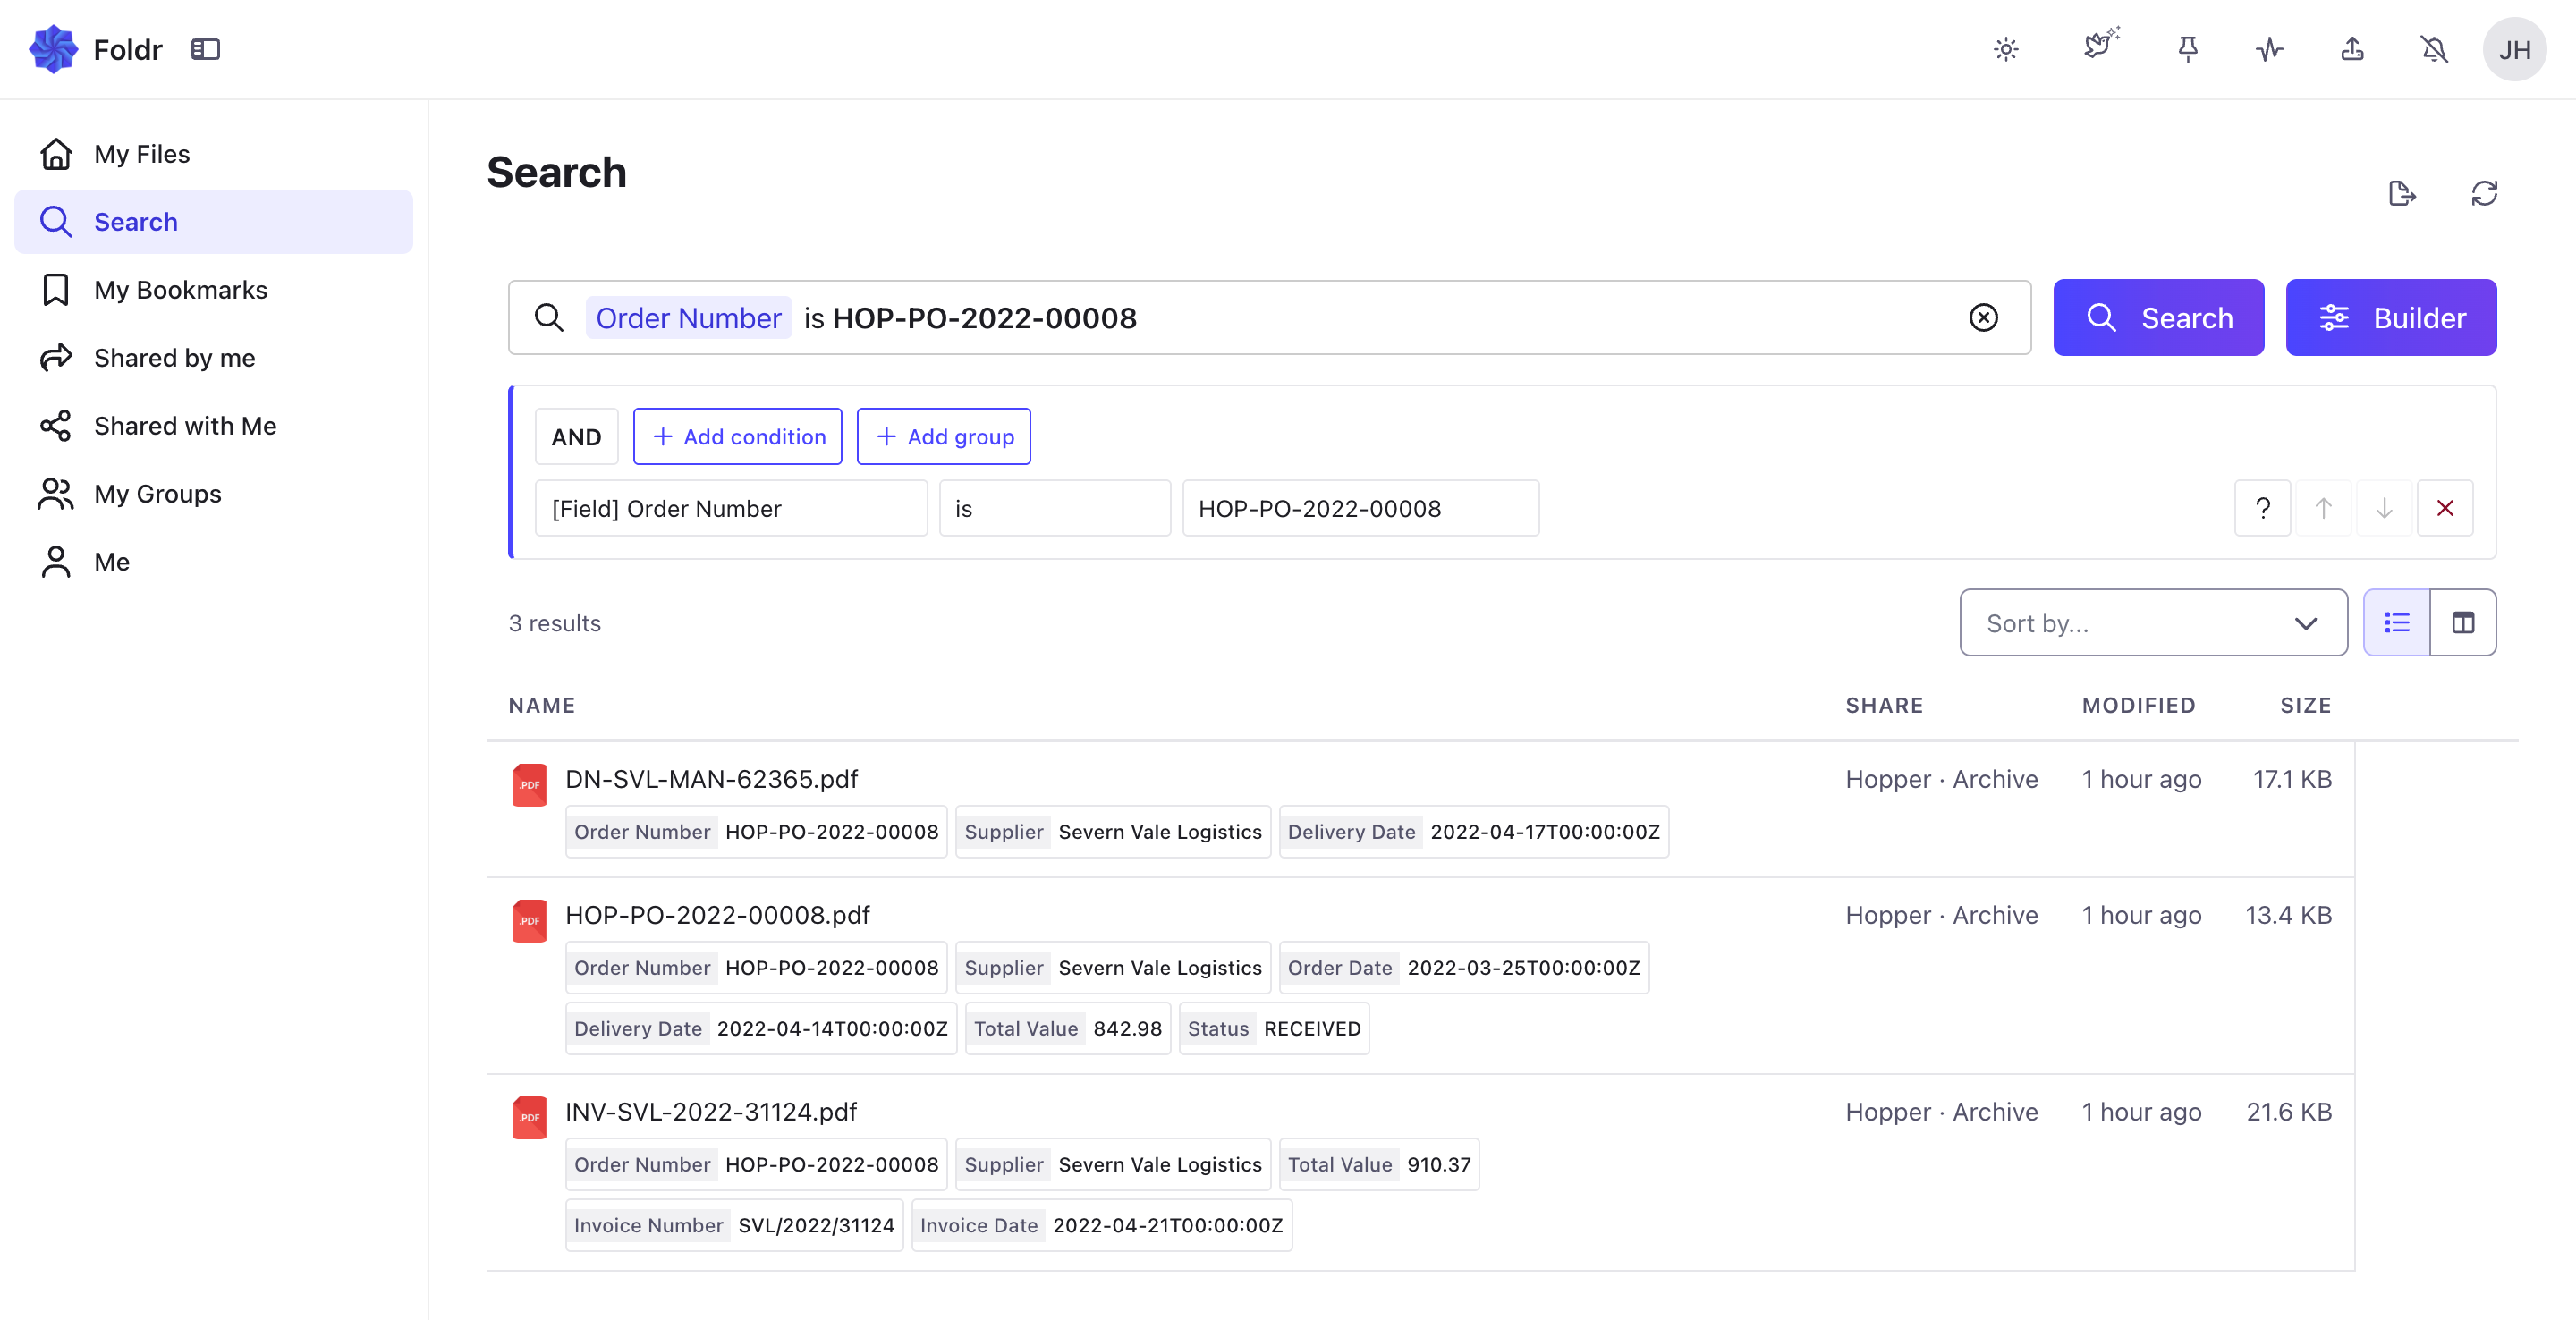Toggle the muted notifications bell
2576x1320 pixels.
[2434, 49]
